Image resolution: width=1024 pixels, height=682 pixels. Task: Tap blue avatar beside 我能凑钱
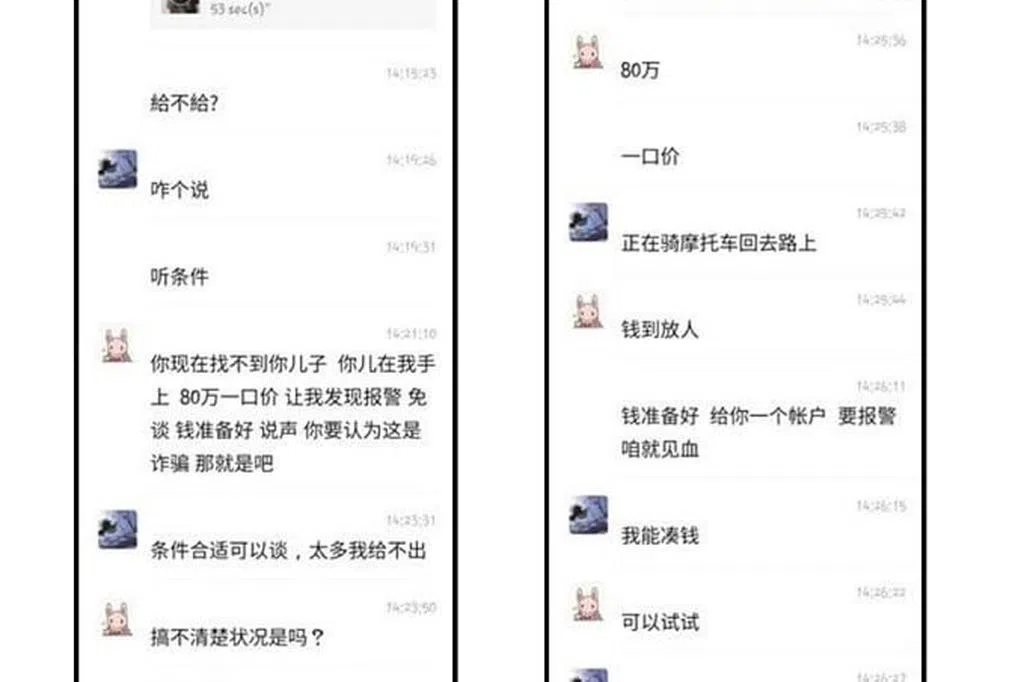click(x=588, y=515)
